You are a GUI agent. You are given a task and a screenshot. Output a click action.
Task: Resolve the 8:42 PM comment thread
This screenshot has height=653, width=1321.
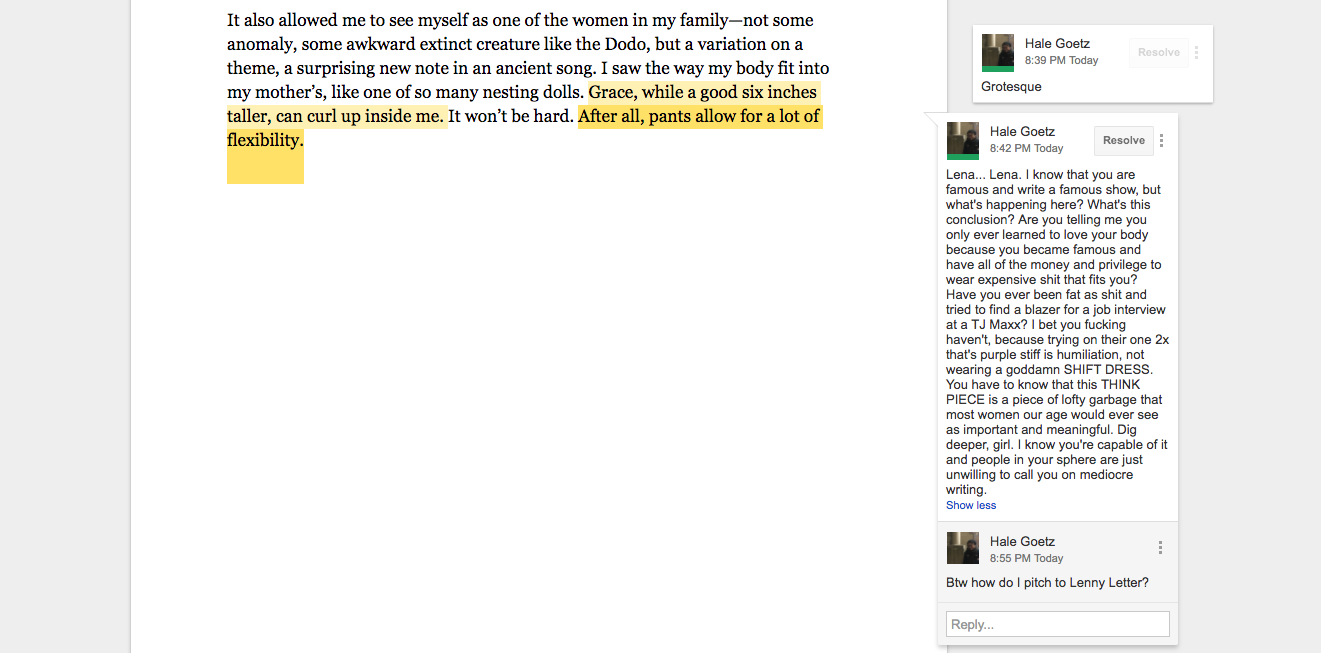point(1124,141)
